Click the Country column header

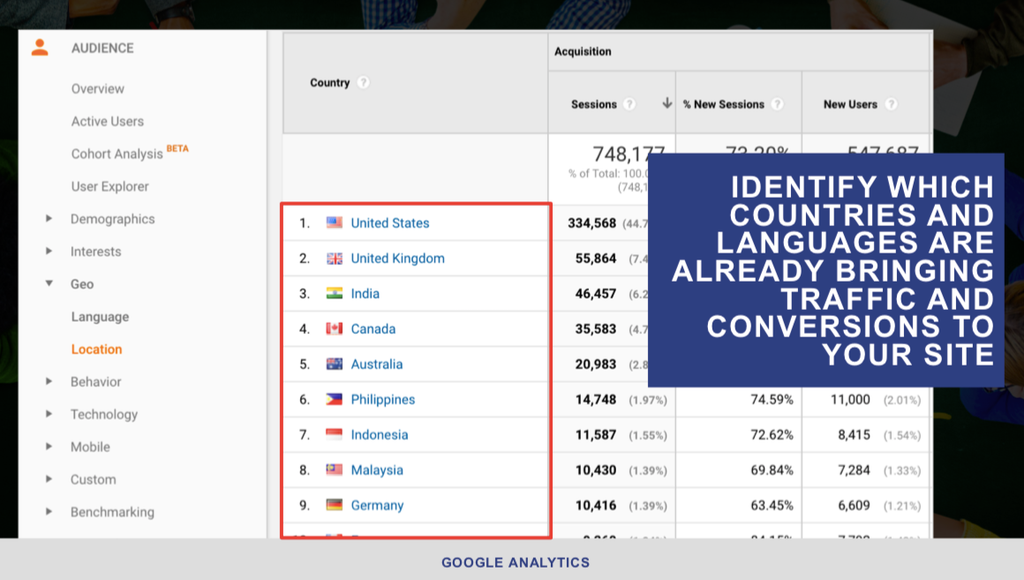(x=330, y=83)
